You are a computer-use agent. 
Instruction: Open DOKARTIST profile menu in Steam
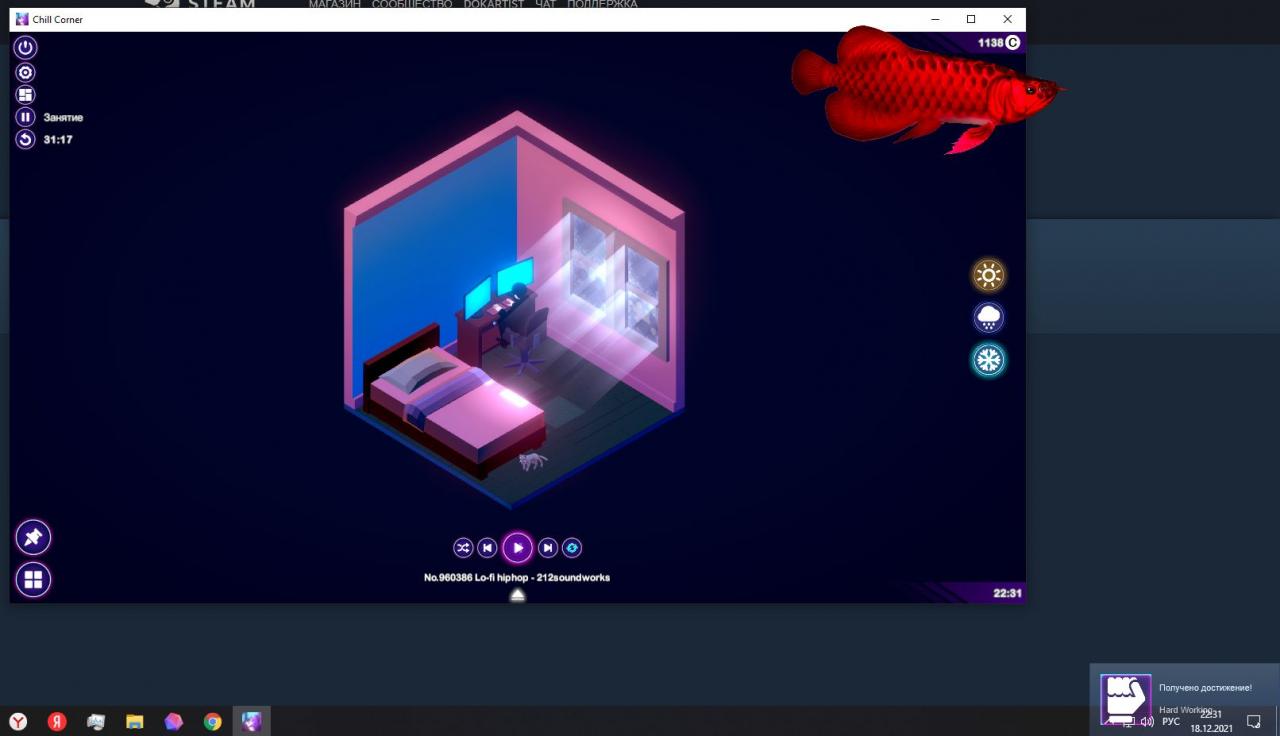493,4
